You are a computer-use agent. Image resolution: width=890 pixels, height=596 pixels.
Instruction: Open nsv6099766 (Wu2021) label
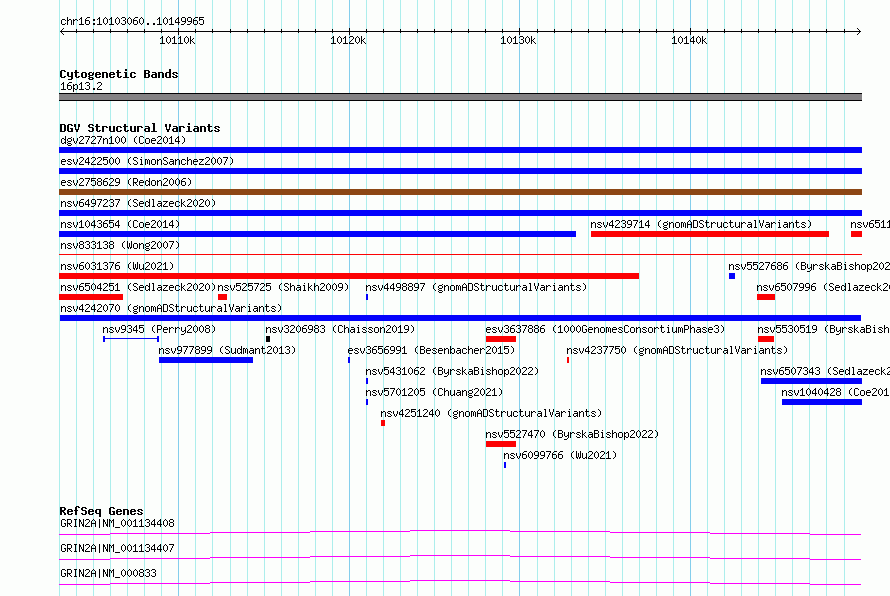point(560,455)
